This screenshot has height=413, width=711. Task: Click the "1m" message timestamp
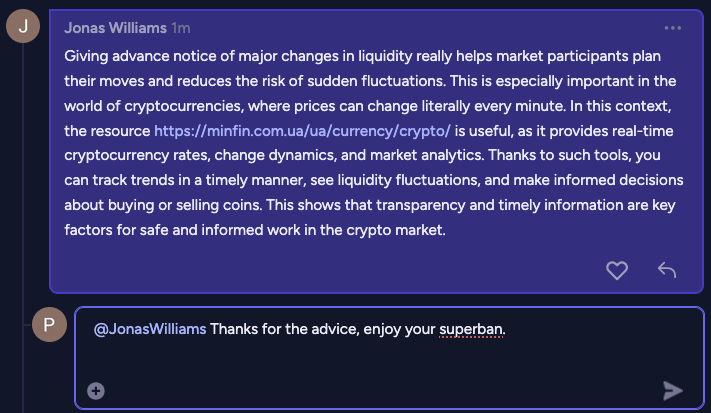[181, 27]
